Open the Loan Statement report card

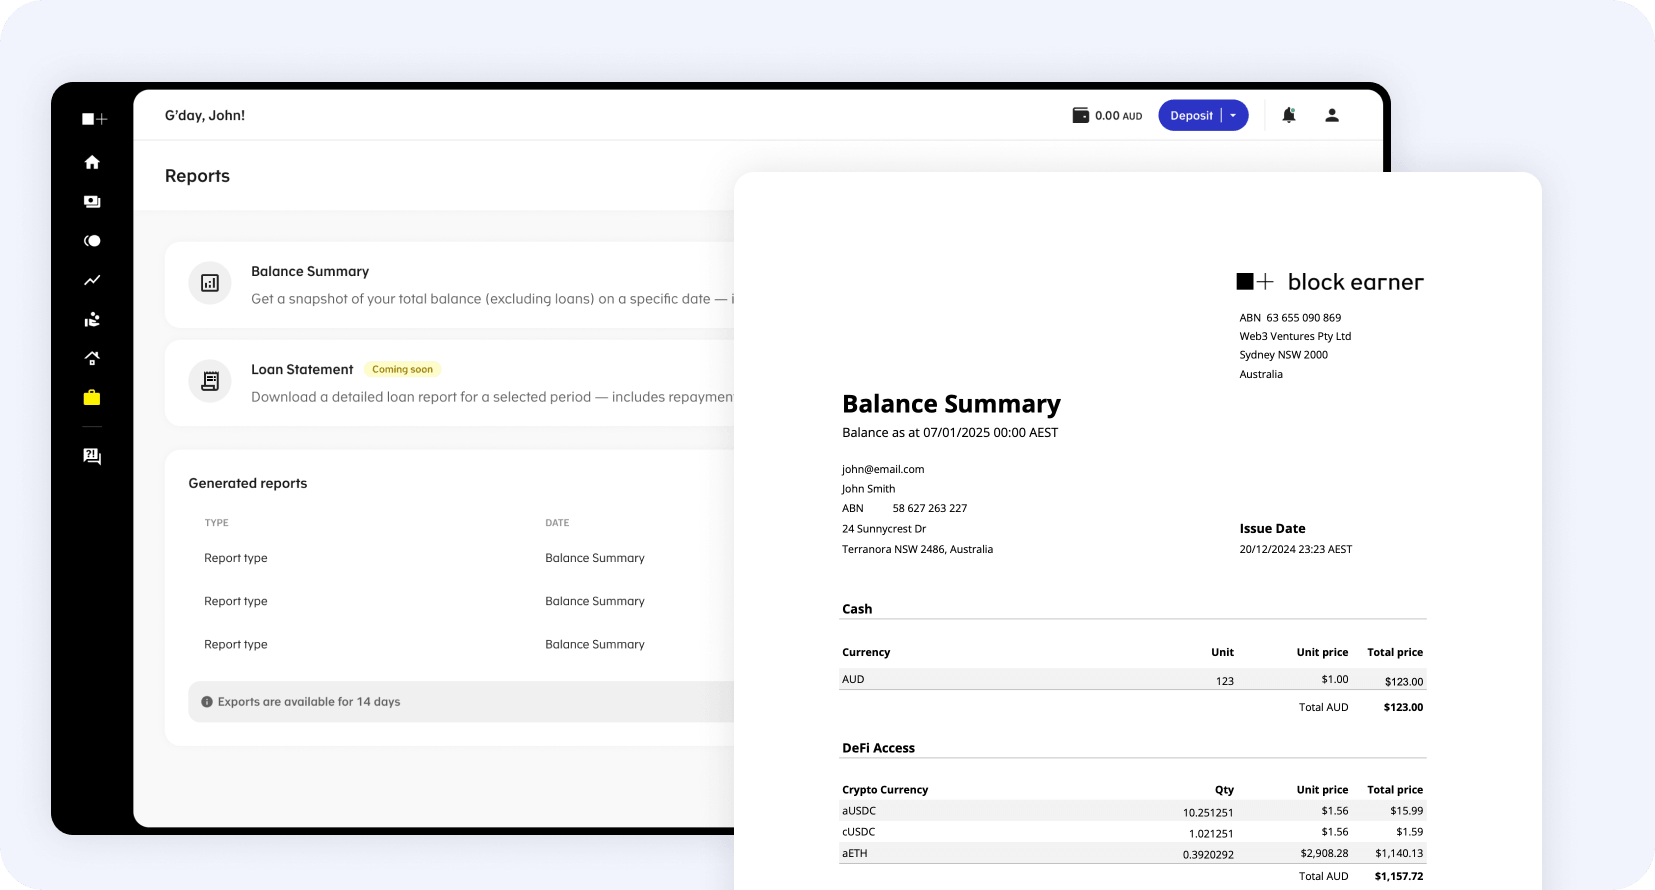coord(450,383)
